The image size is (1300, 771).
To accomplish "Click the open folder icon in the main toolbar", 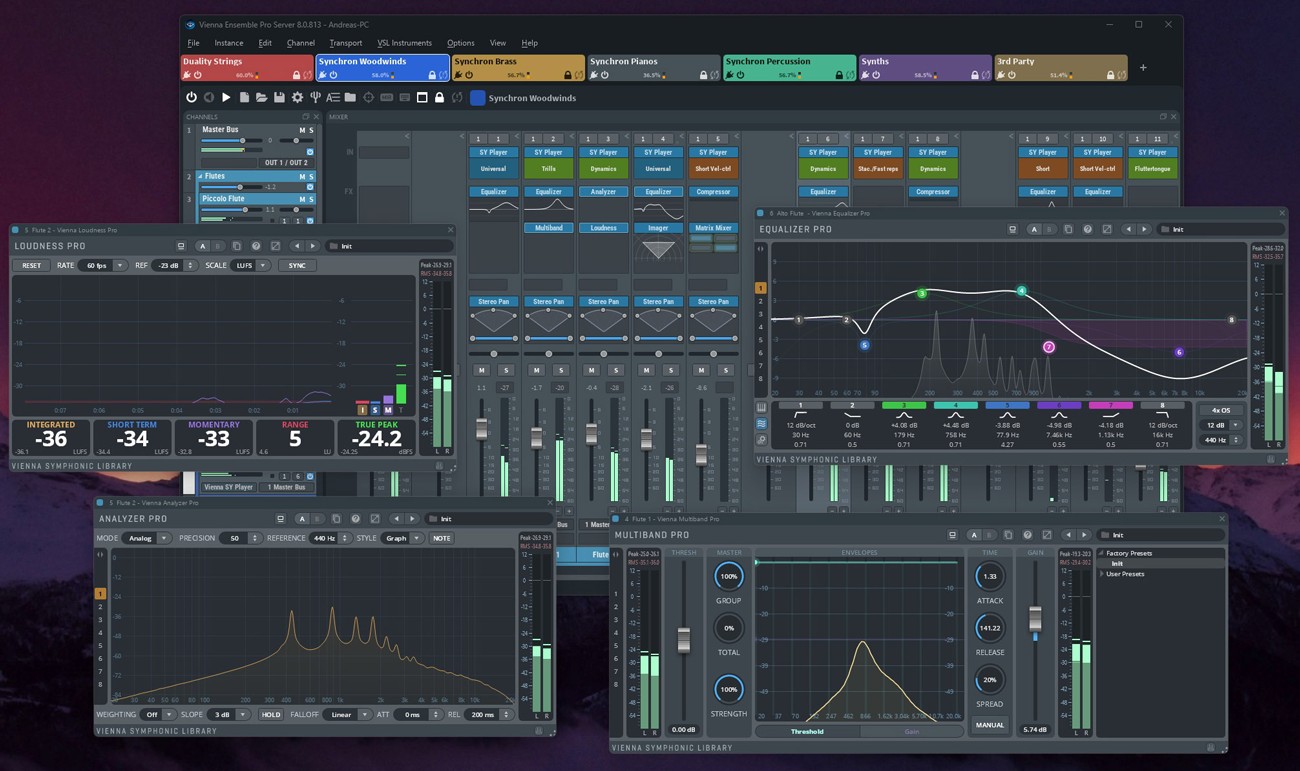I will [x=261, y=98].
